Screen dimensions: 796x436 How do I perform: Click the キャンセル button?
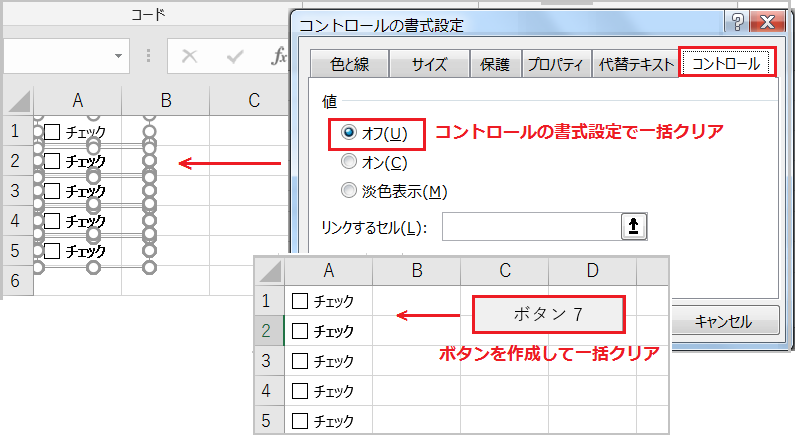[722, 323]
